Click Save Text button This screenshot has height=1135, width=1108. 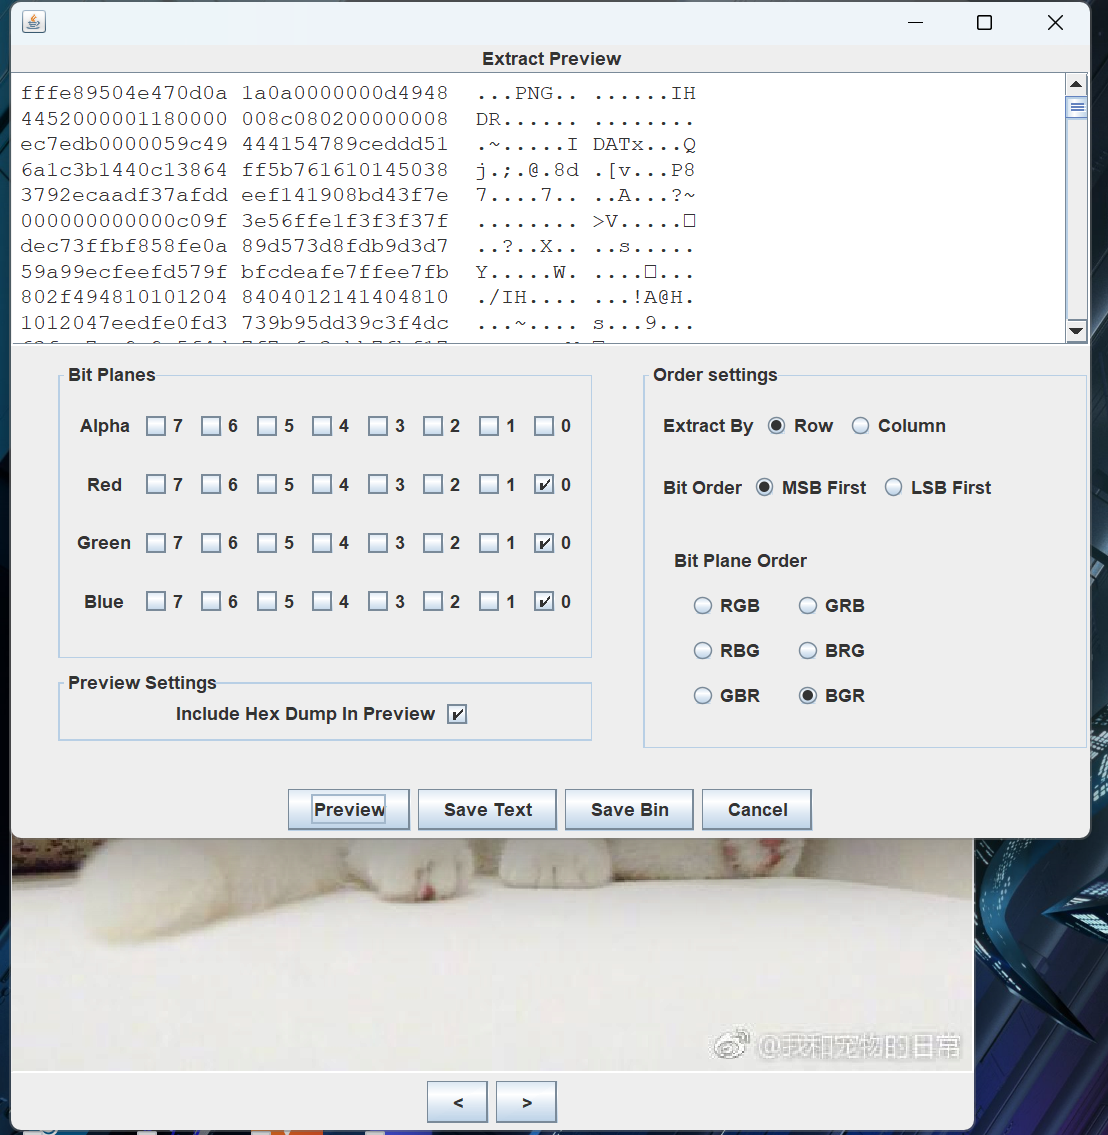point(488,809)
